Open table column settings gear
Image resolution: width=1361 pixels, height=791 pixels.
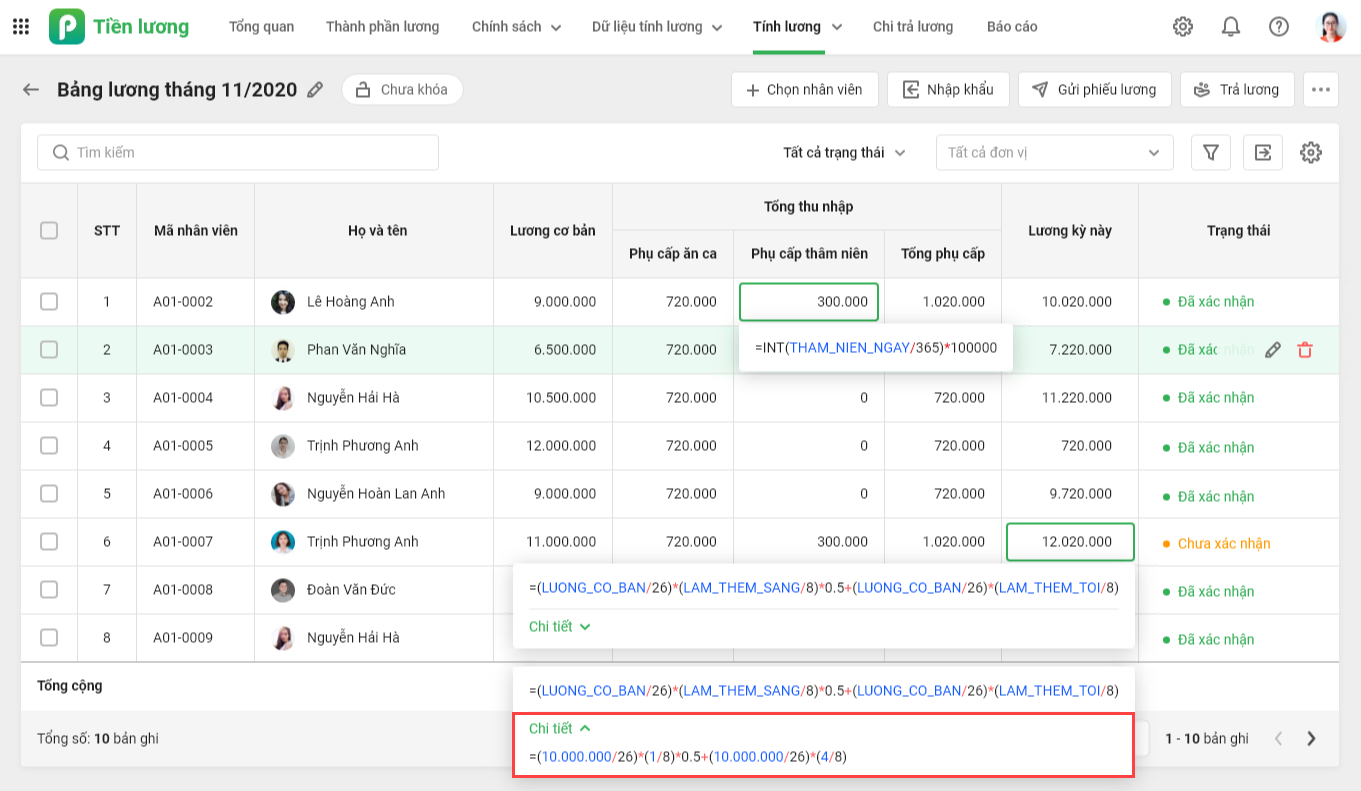point(1311,152)
